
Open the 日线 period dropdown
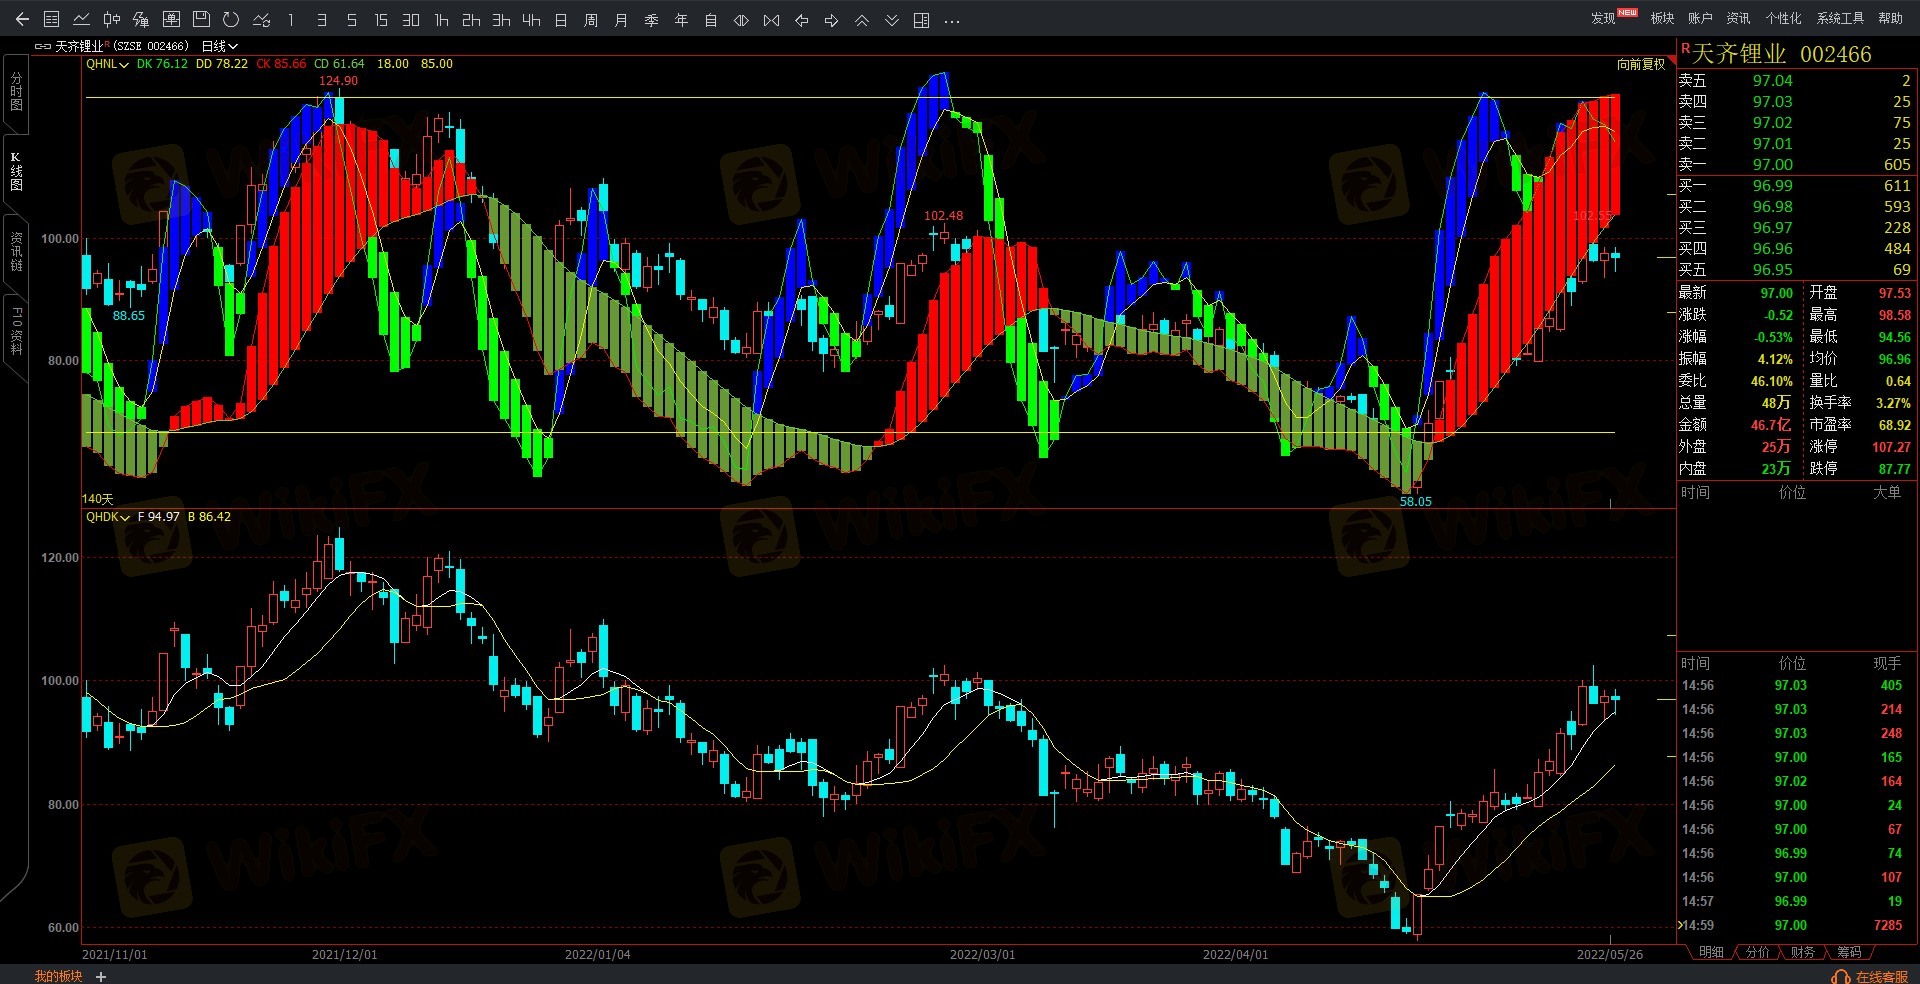[219, 46]
